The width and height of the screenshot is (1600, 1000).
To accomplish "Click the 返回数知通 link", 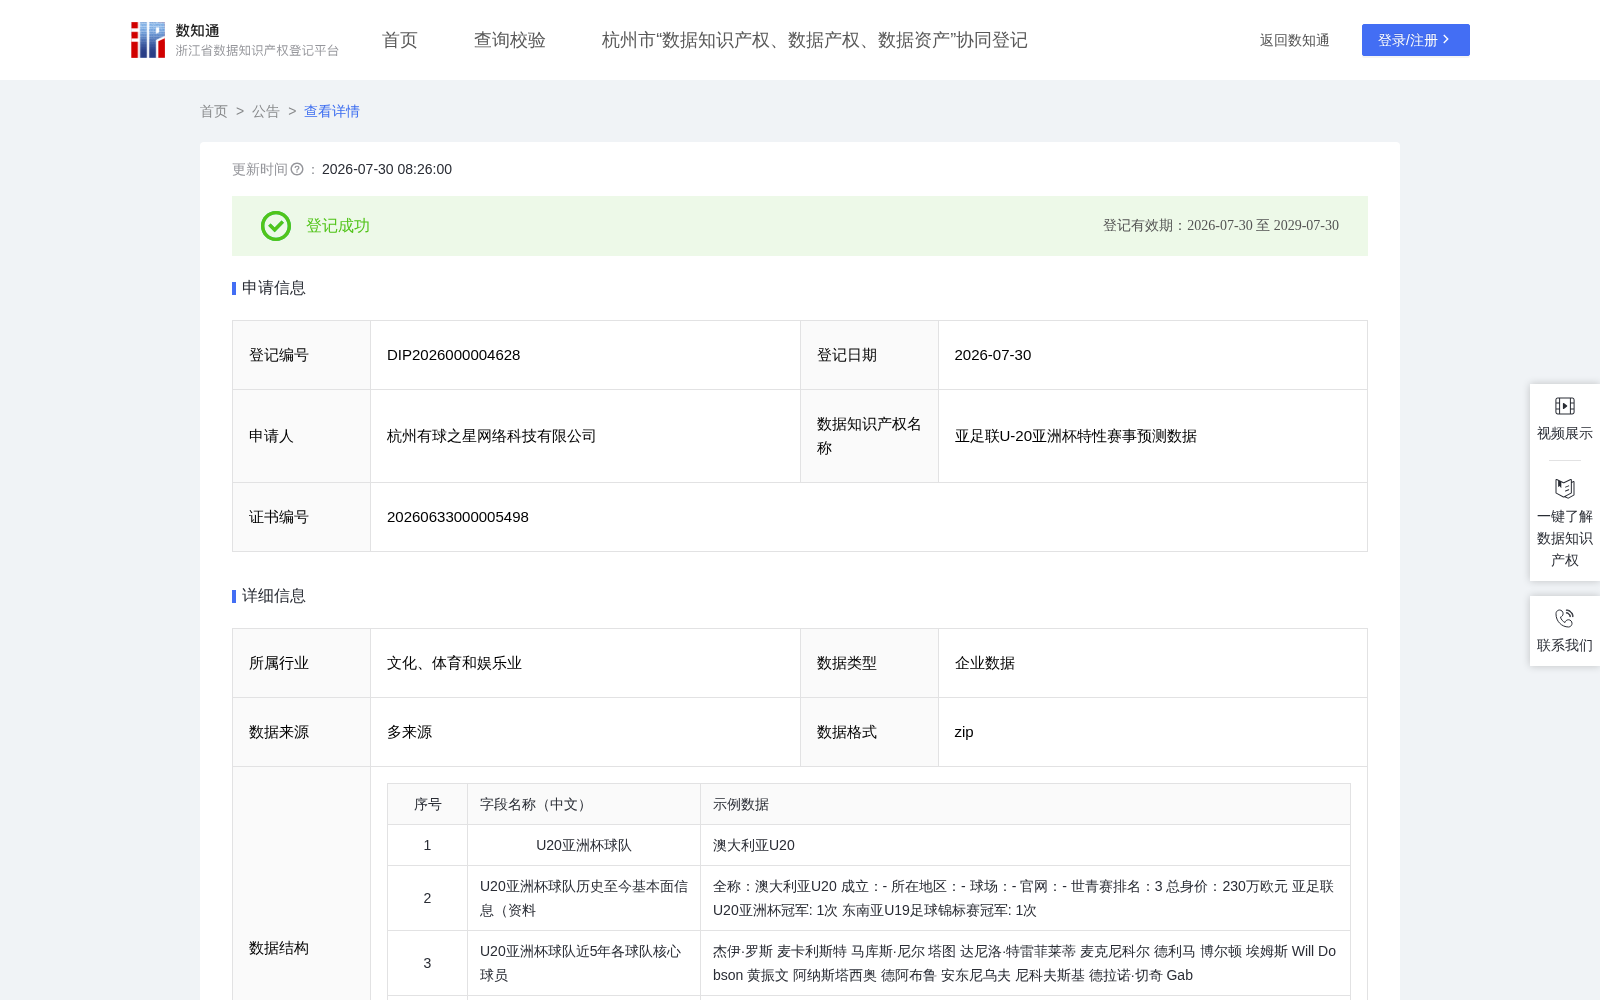I will point(1295,40).
